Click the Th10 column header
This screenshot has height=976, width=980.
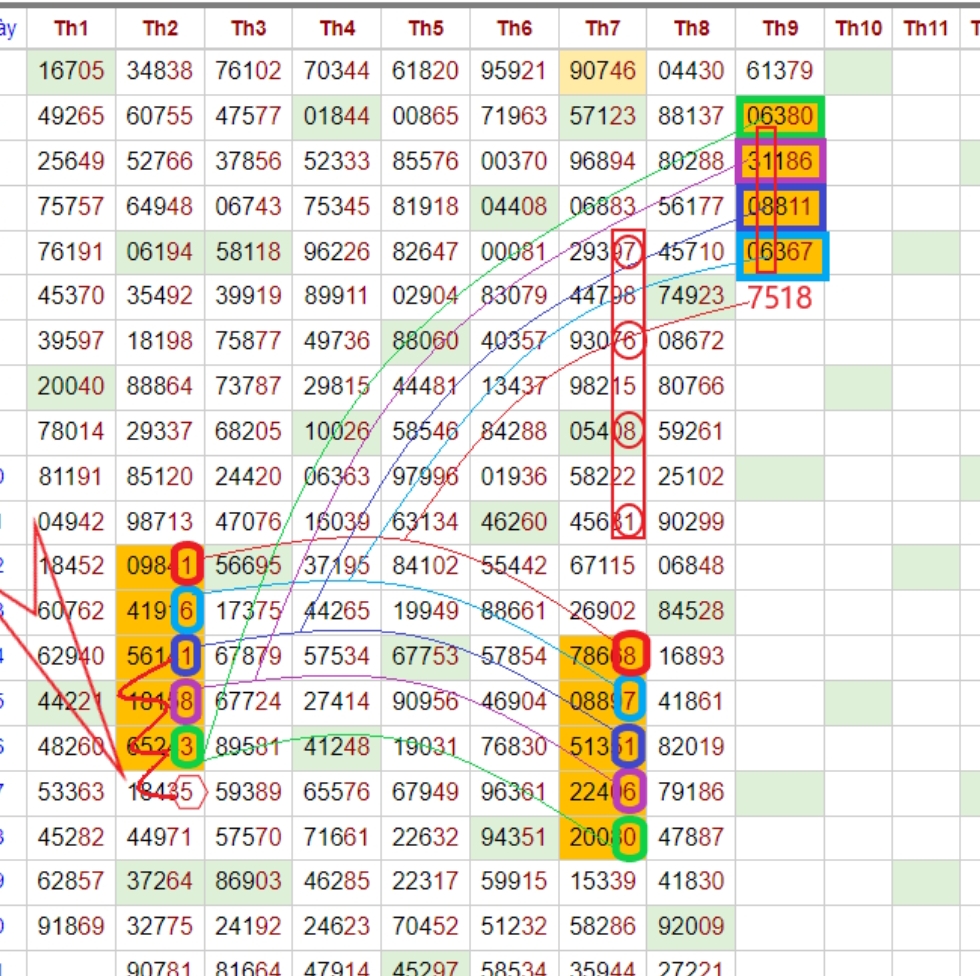point(858,28)
